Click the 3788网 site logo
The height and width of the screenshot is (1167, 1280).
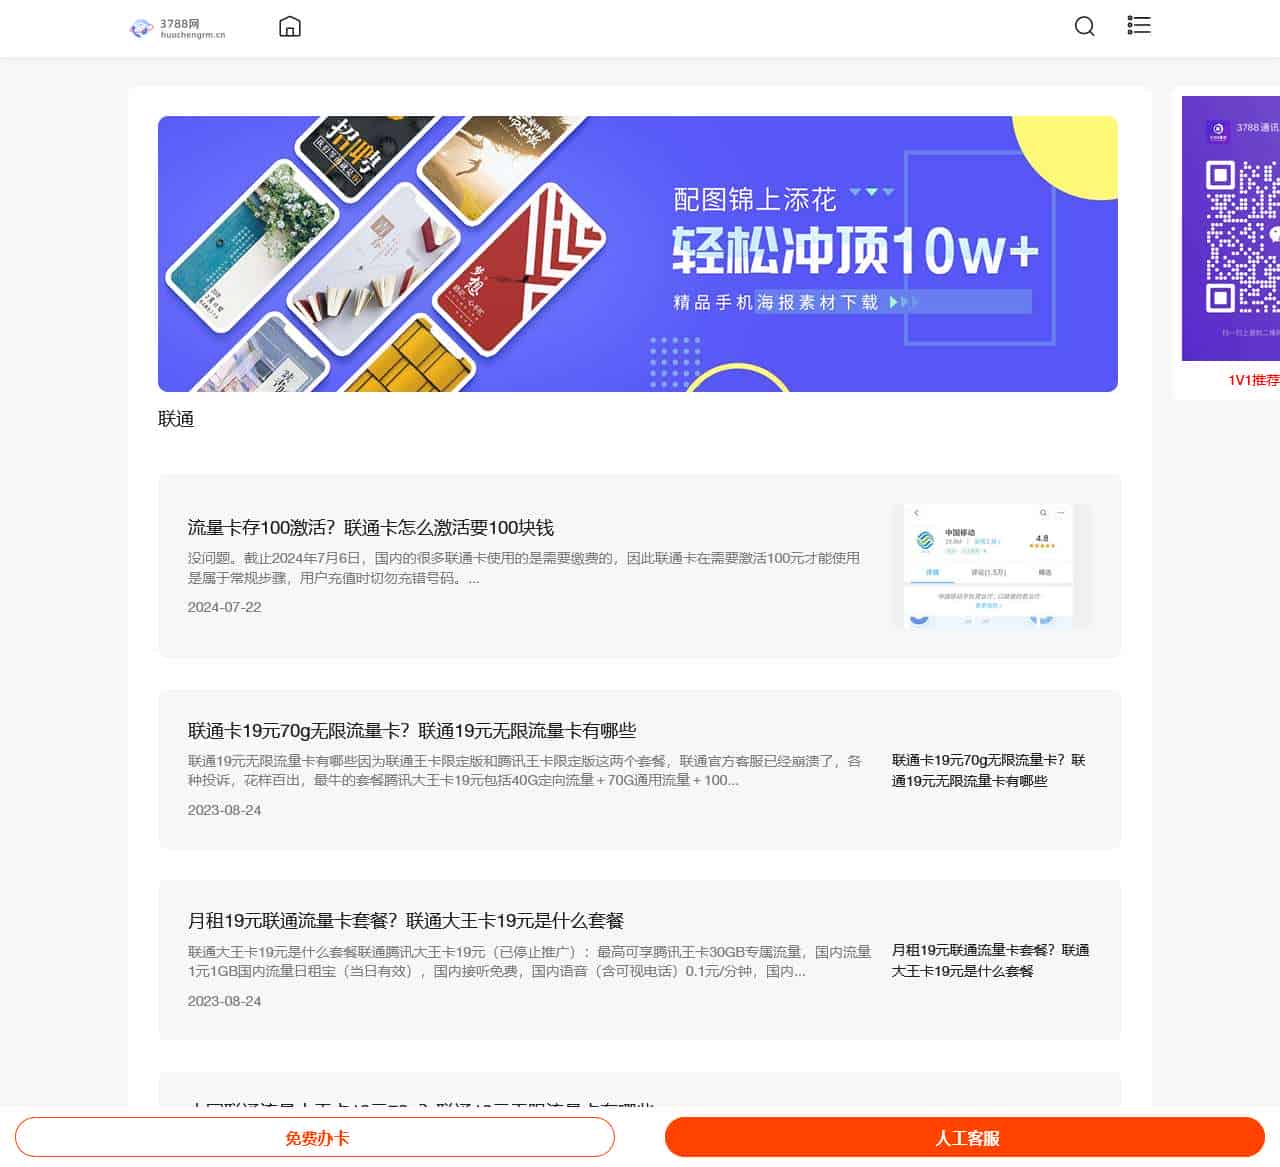(x=178, y=28)
